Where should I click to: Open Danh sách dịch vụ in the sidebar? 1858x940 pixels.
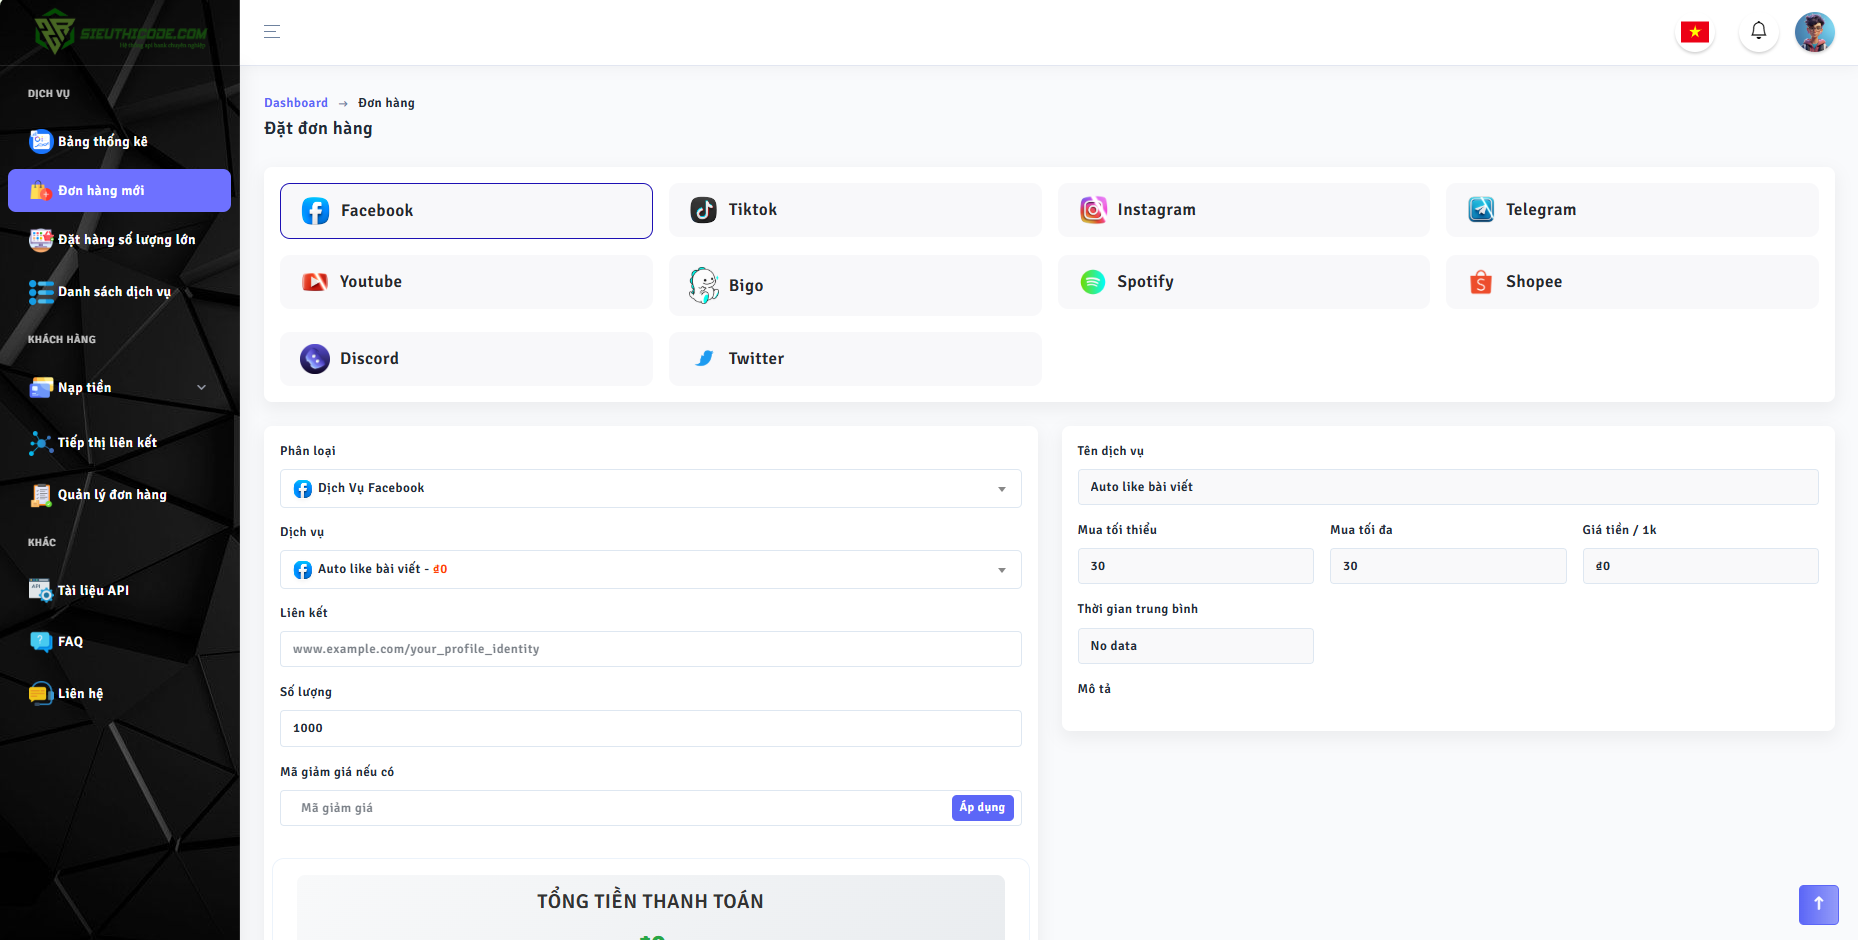pyautogui.click(x=119, y=292)
